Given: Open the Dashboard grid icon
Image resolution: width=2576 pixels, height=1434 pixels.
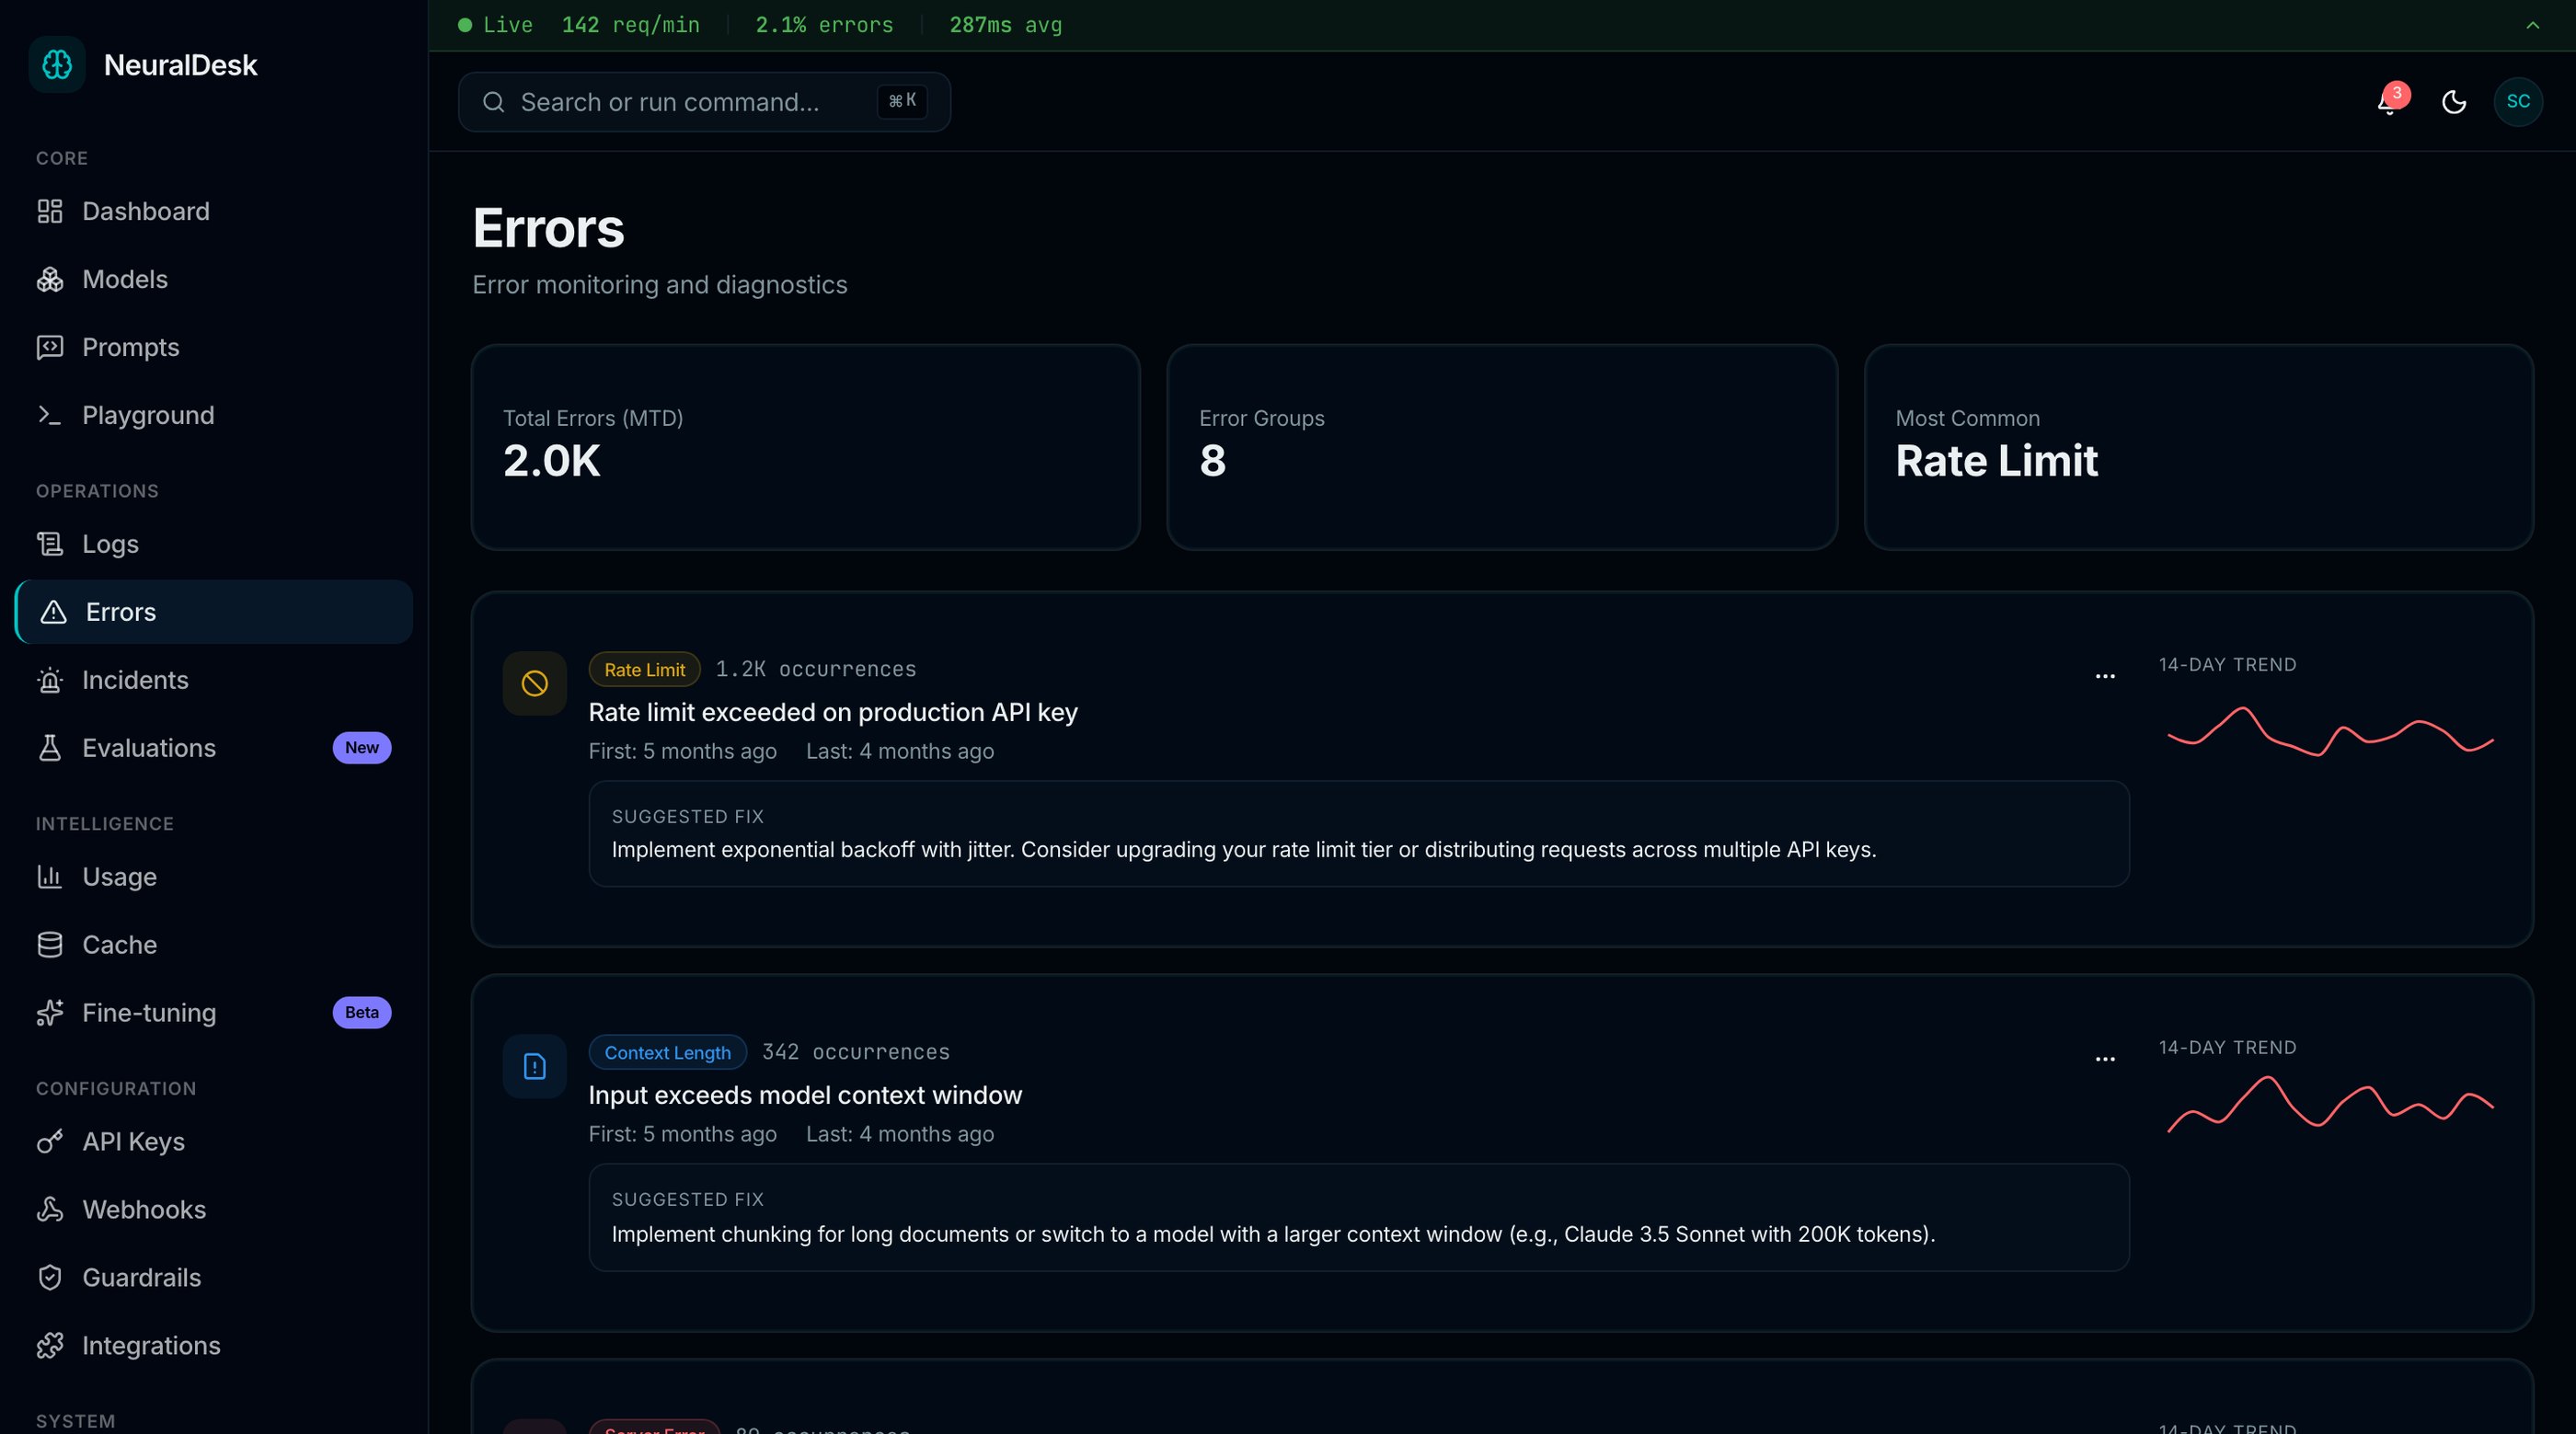Looking at the screenshot, I should point(50,211).
